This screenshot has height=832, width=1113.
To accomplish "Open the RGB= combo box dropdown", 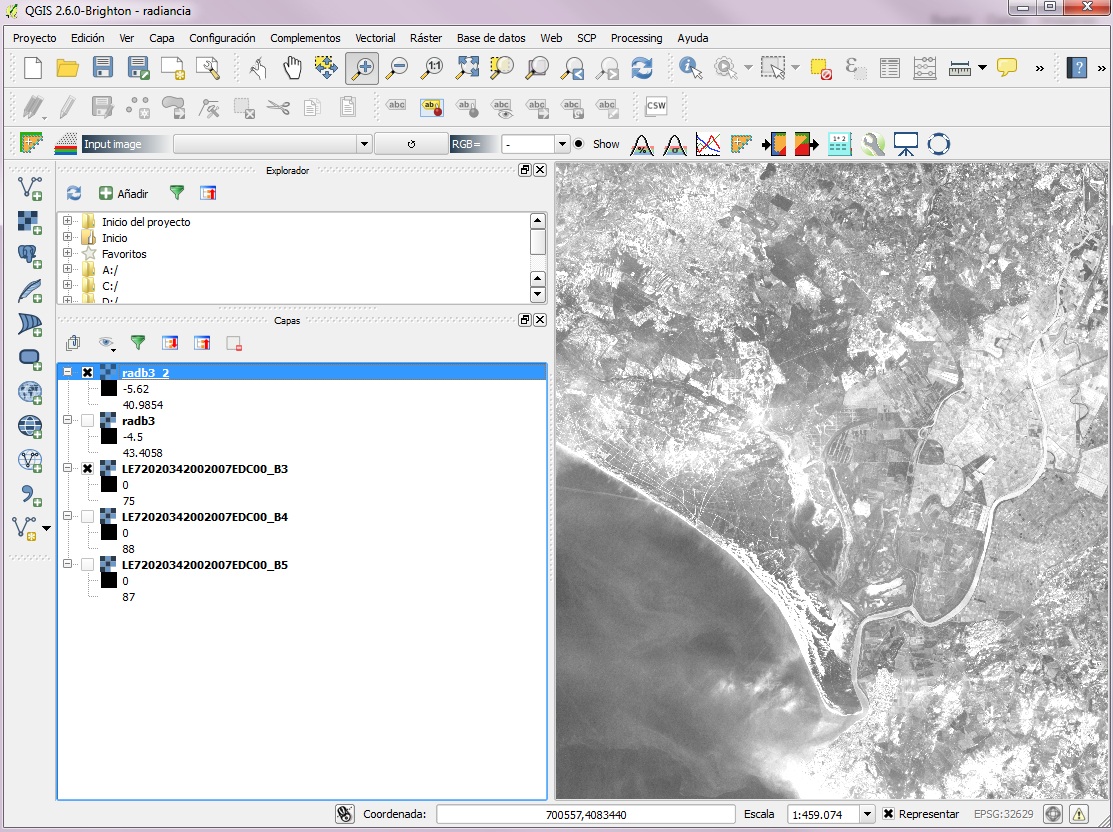I will pyautogui.click(x=562, y=144).
